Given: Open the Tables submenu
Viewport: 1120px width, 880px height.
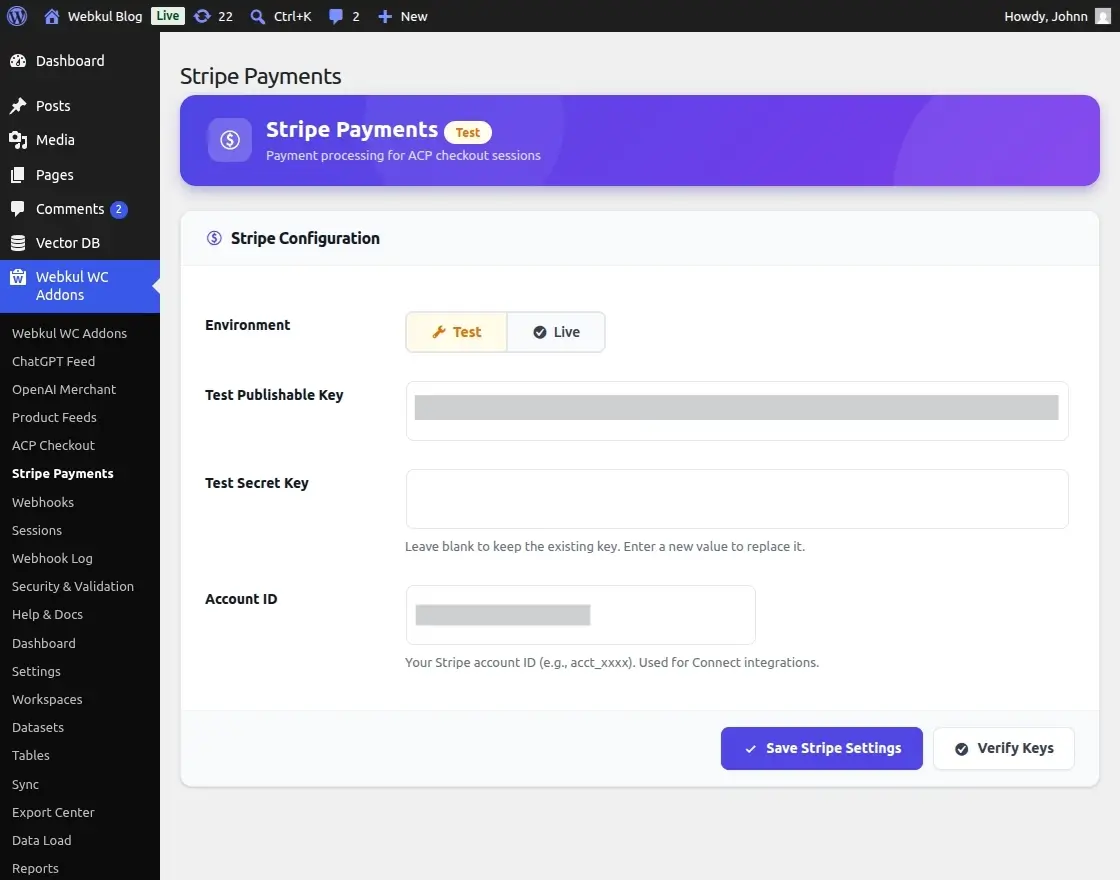Looking at the screenshot, I should [31, 755].
